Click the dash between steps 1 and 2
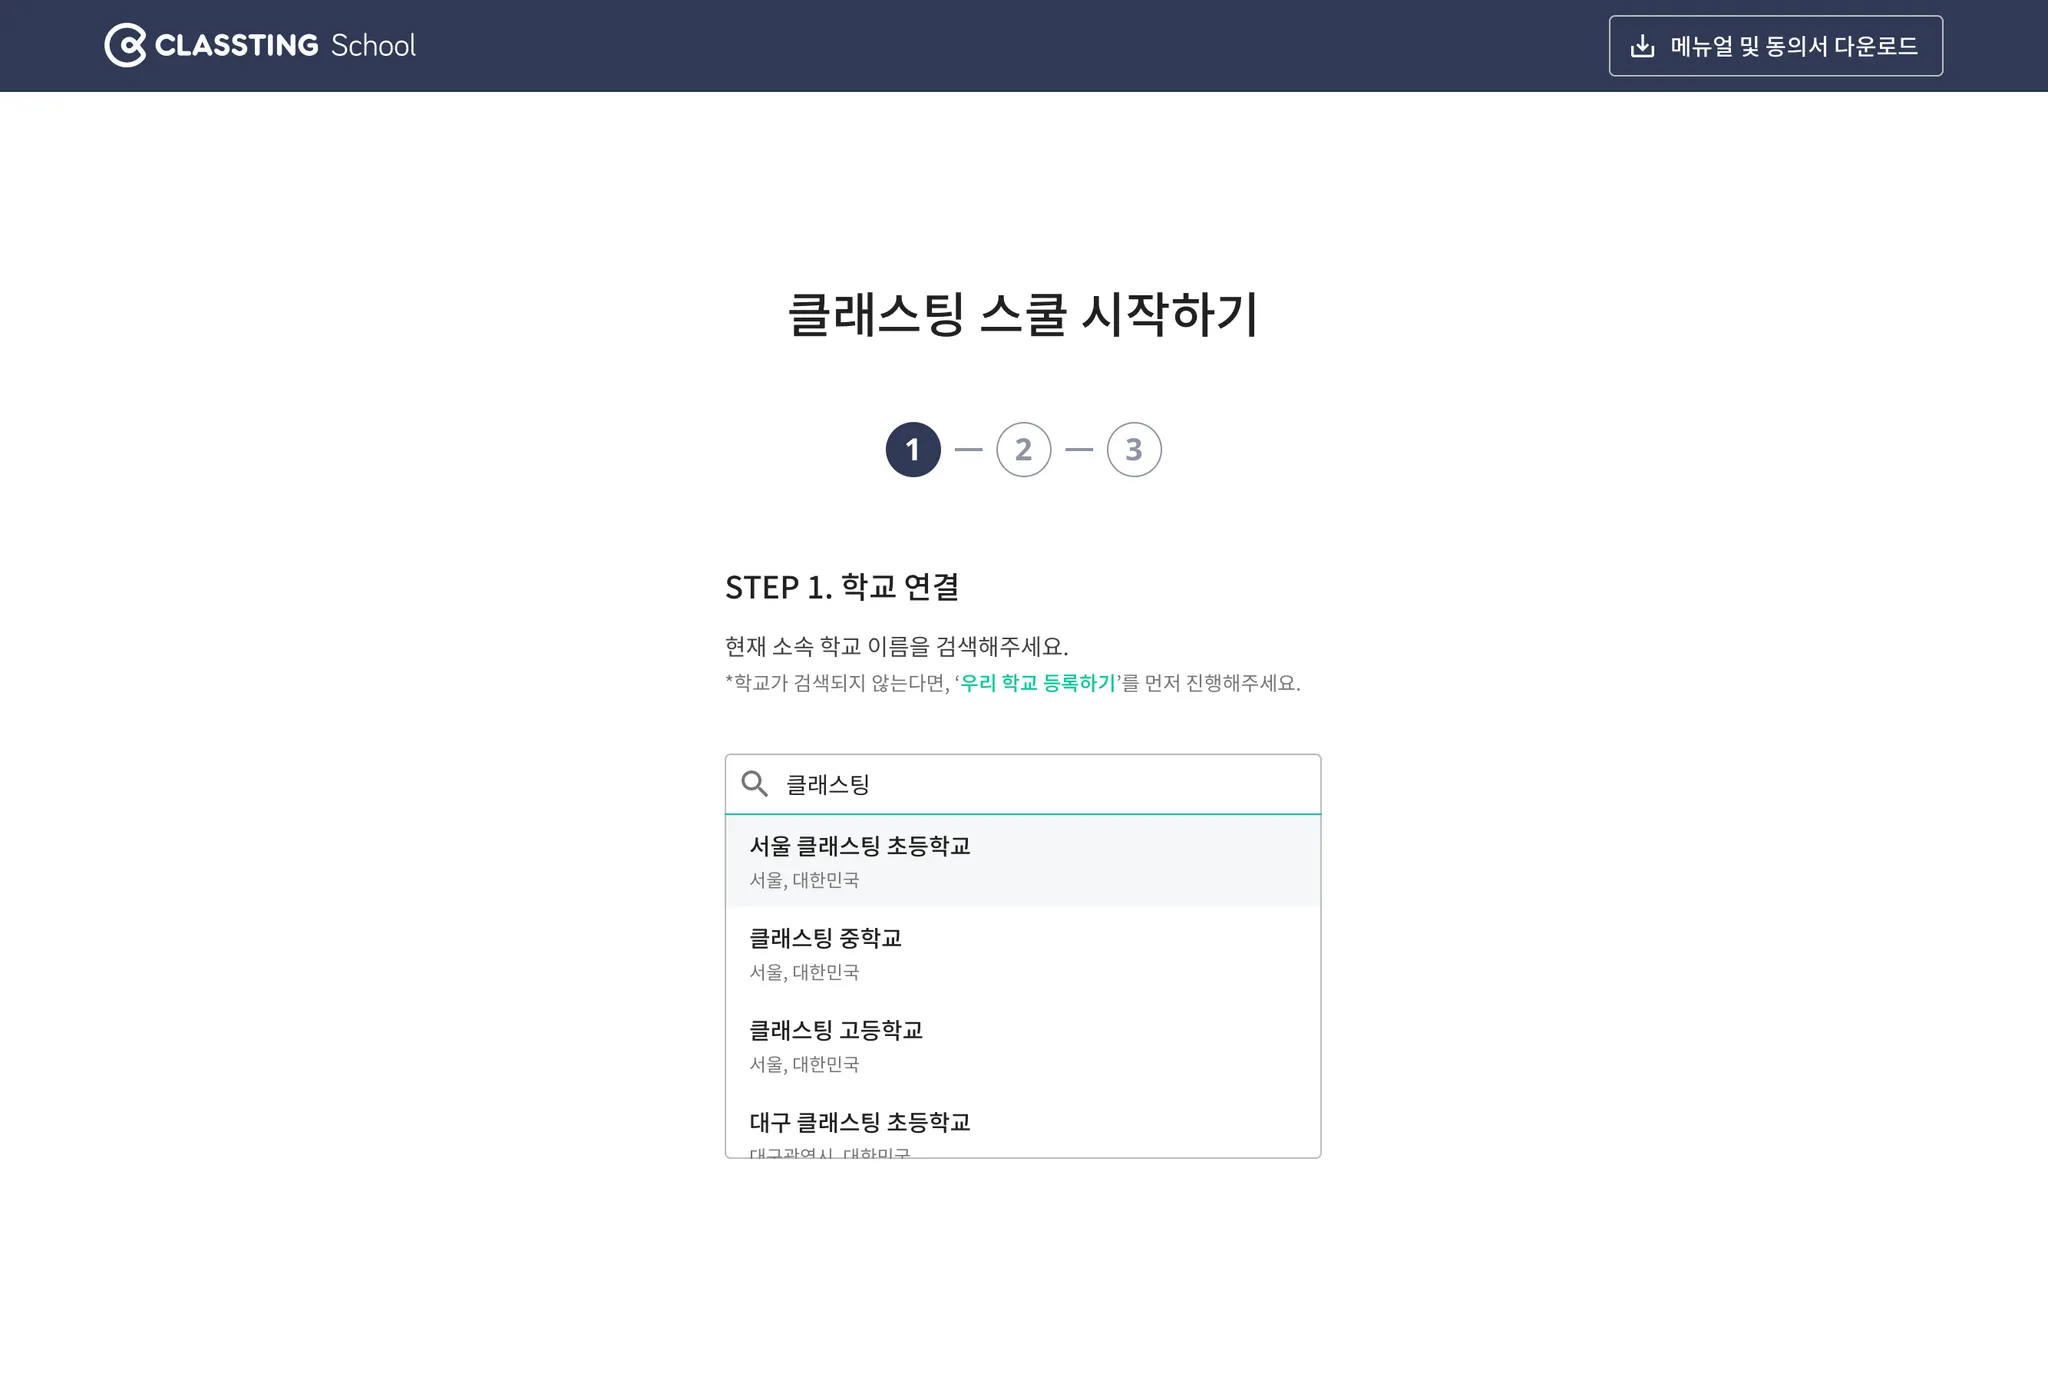Image resolution: width=2048 pixels, height=1392 pixels. 968,450
